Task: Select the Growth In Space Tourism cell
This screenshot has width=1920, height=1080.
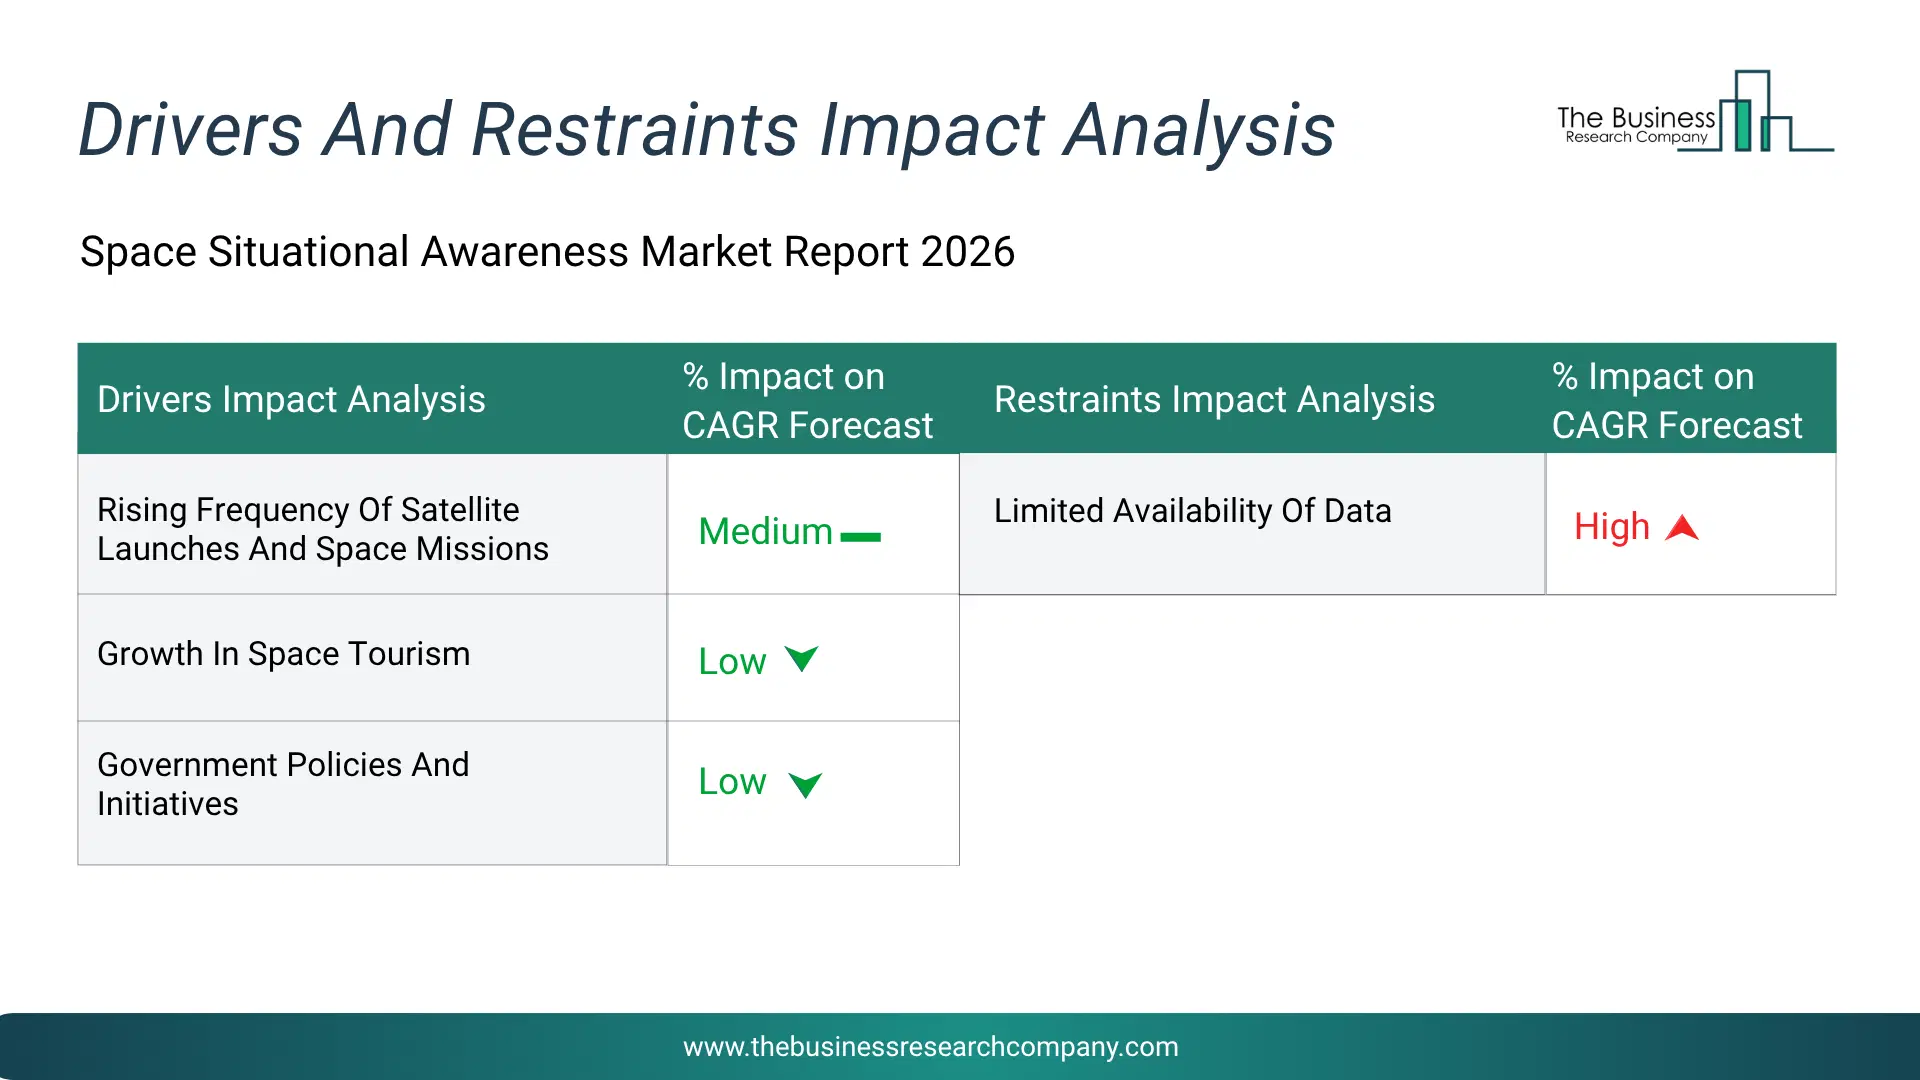Action: click(x=372, y=658)
